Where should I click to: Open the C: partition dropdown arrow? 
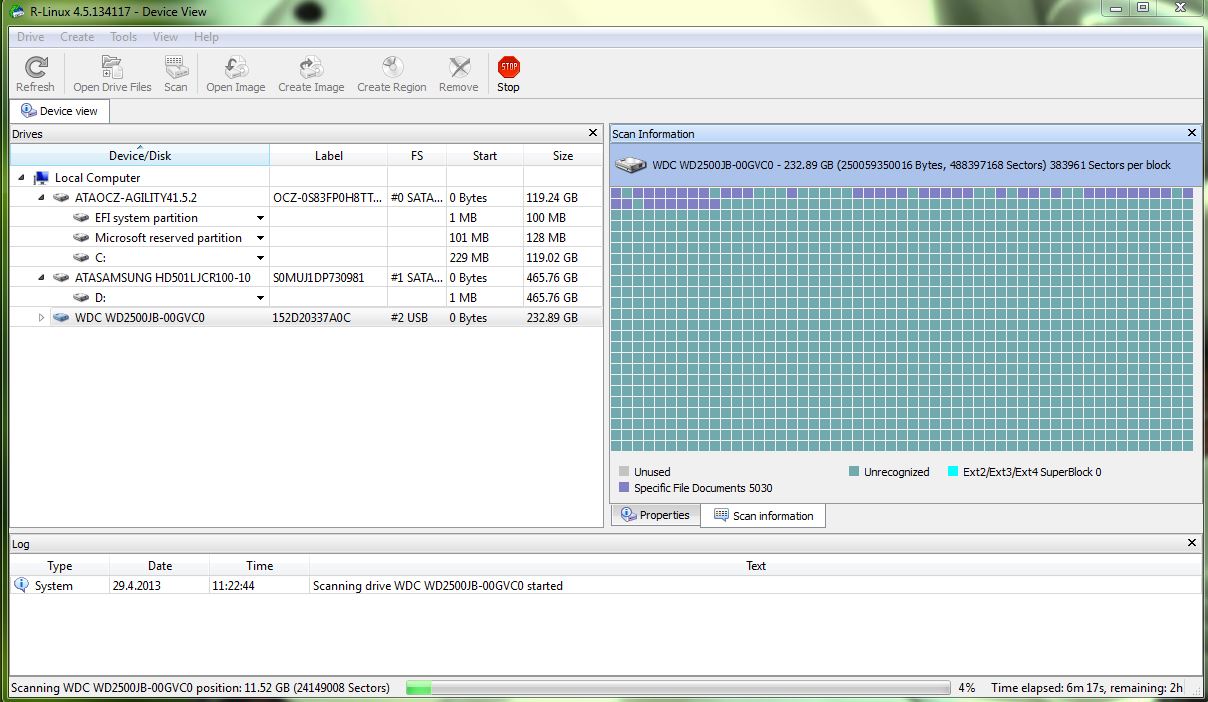pyautogui.click(x=260, y=258)
